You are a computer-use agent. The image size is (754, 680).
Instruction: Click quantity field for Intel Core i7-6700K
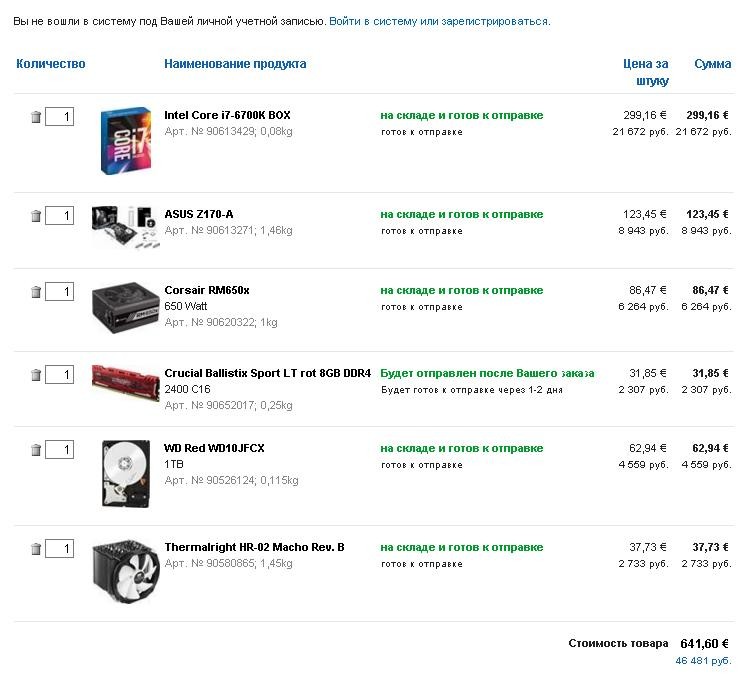click(59, 117)
